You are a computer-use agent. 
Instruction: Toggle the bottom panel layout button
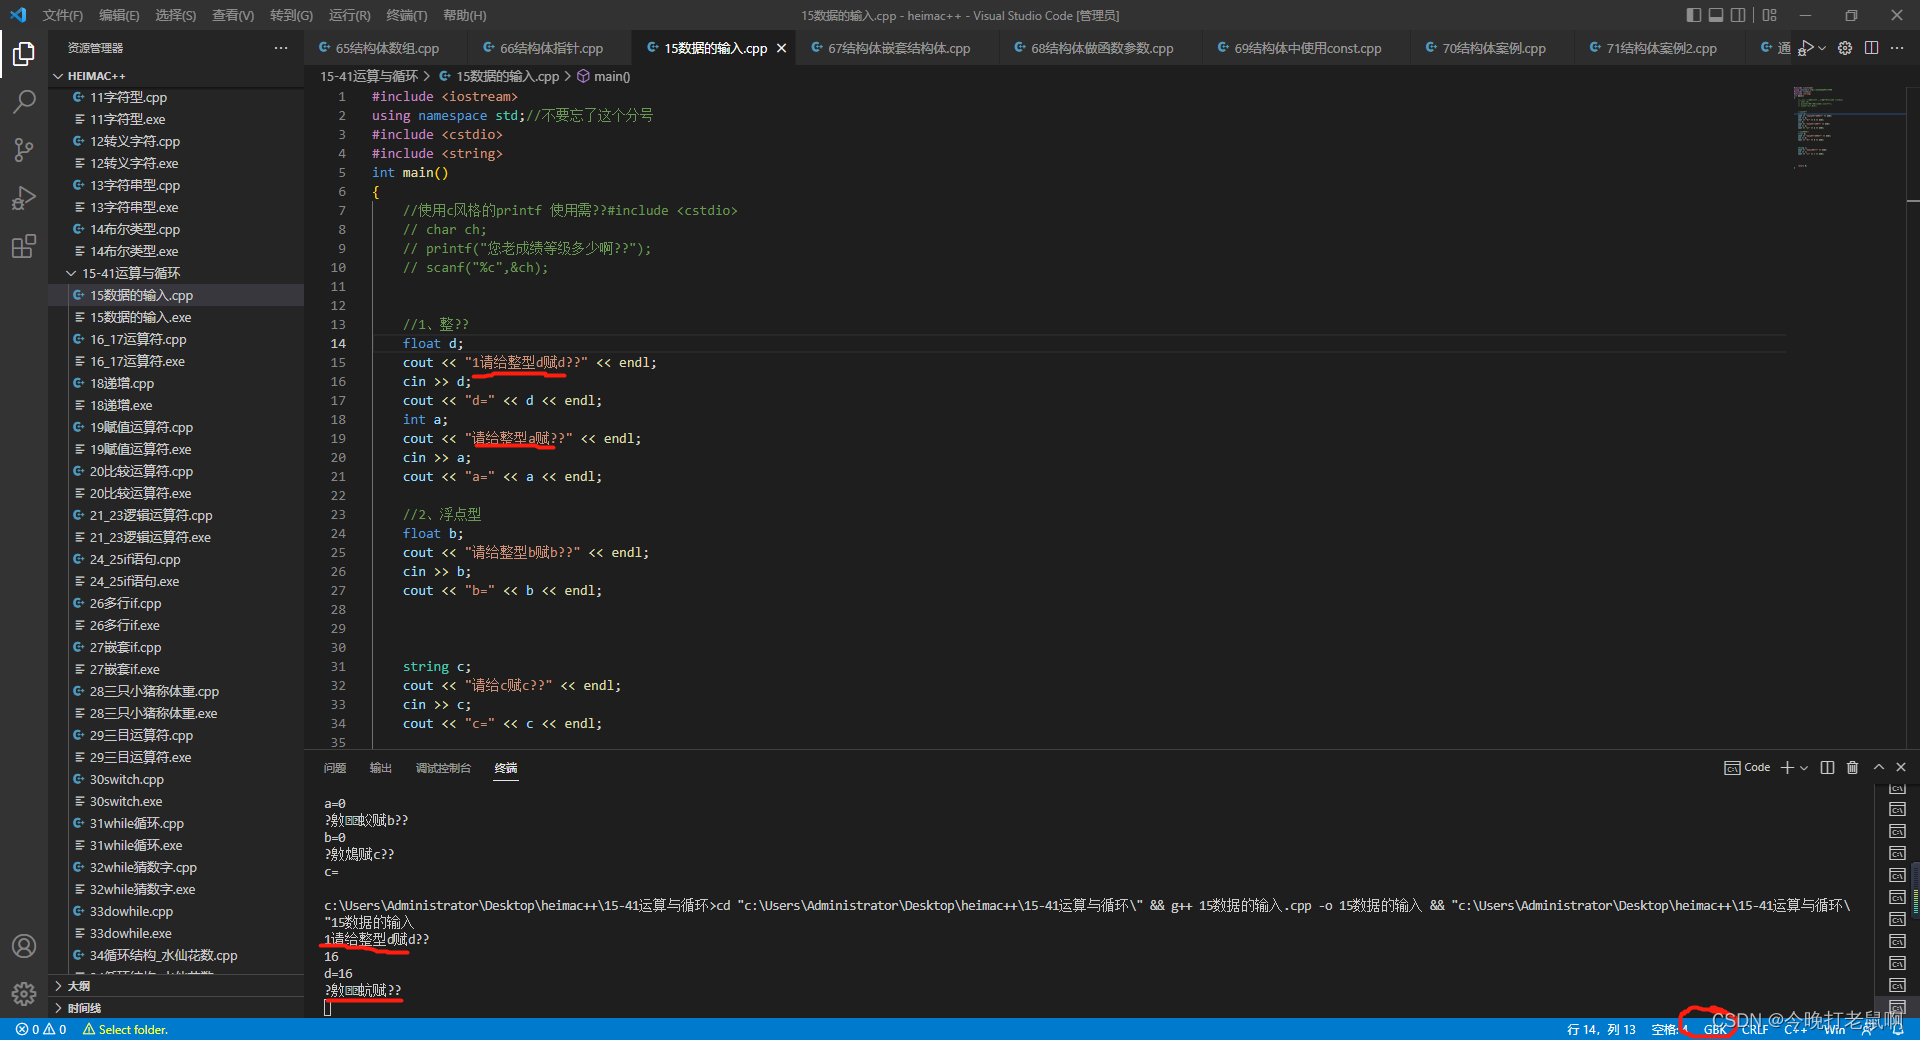tap(1716, 15)
